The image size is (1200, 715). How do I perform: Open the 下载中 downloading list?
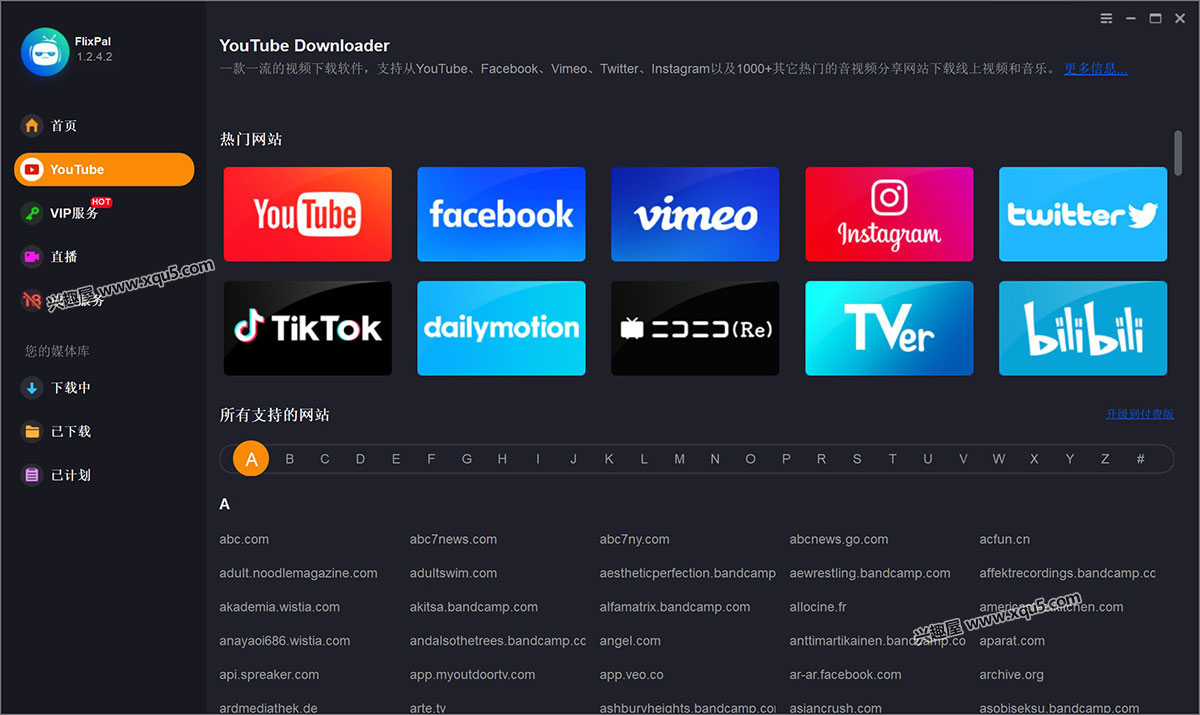(71, 388)
